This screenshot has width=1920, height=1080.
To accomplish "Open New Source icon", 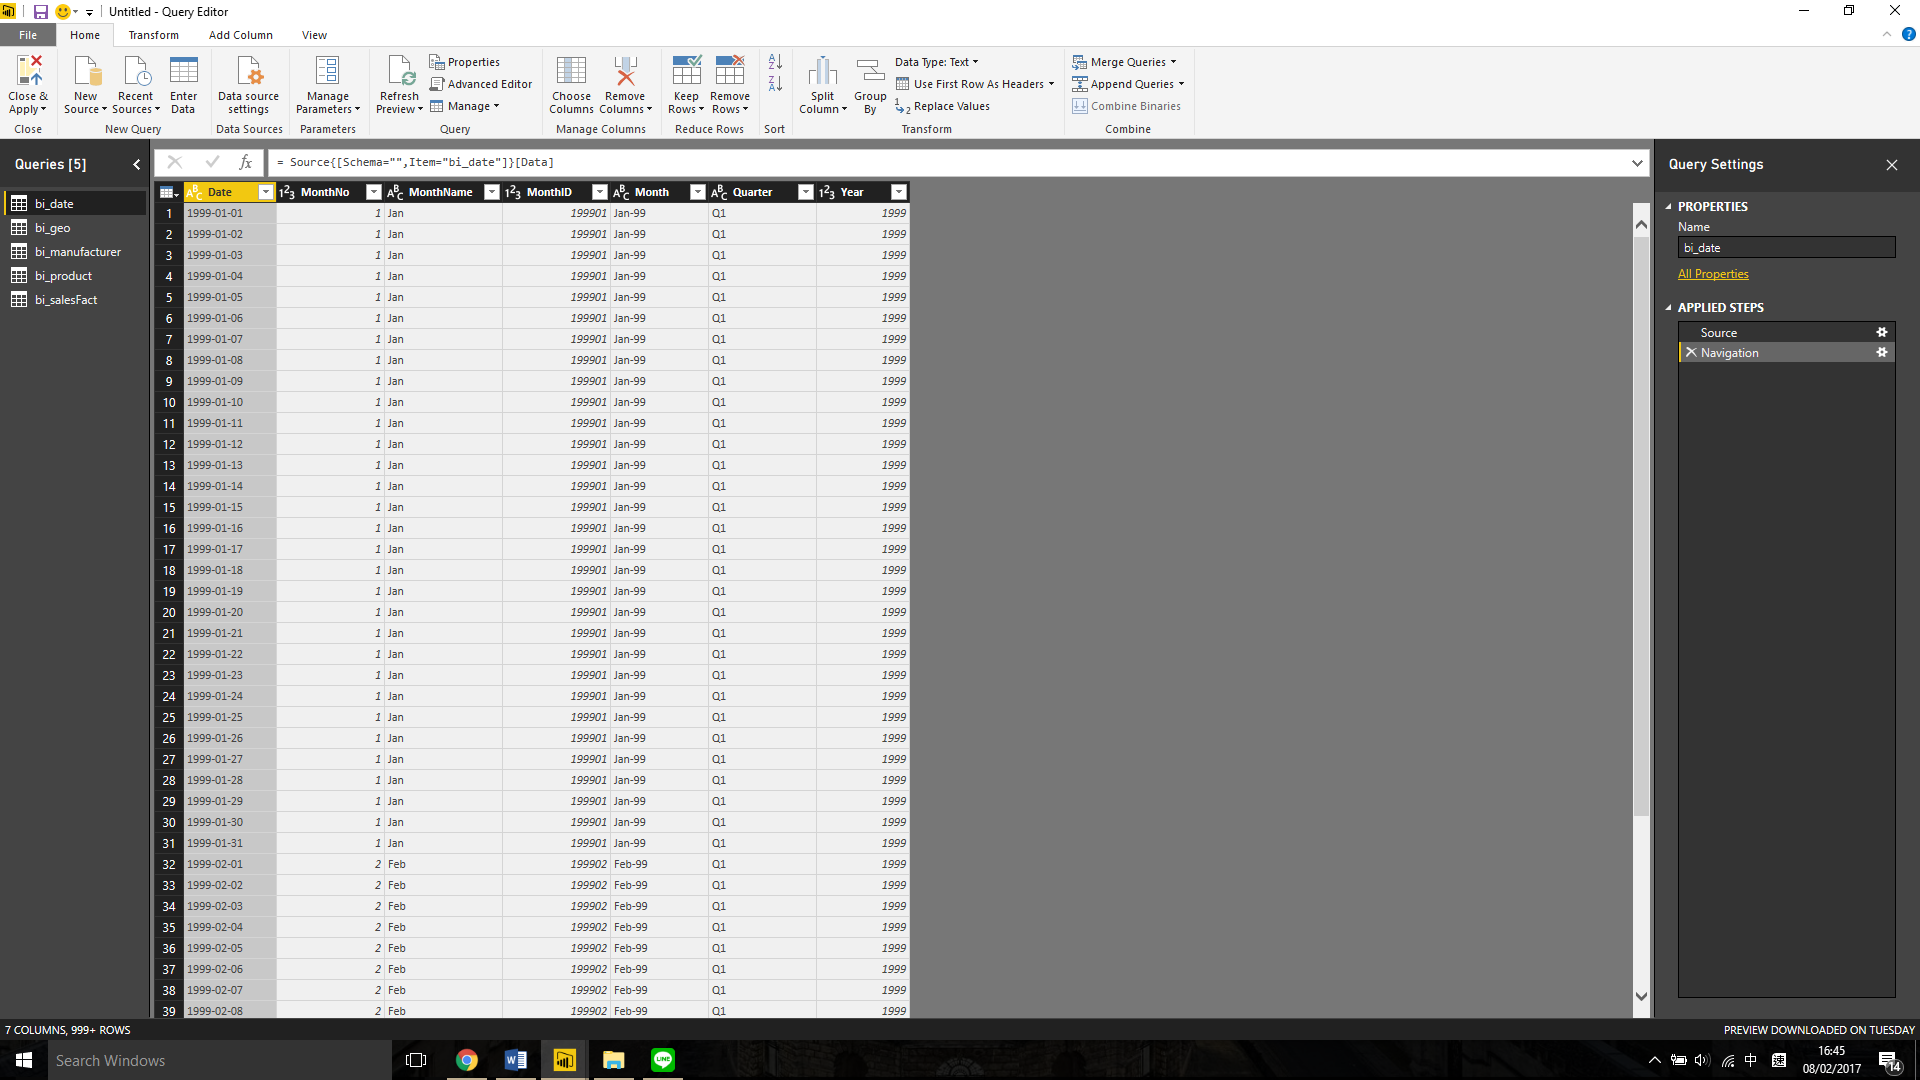I will 86,71.
